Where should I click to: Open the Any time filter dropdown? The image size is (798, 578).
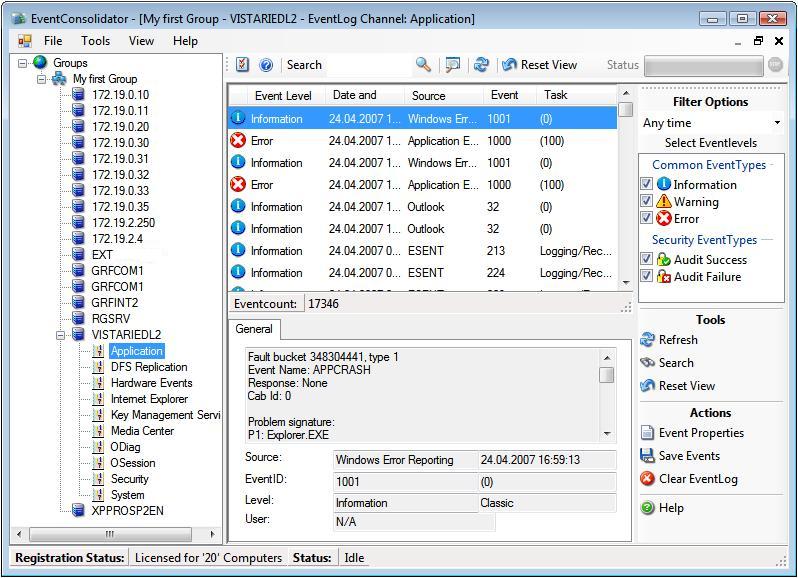(x=777, y=123)
